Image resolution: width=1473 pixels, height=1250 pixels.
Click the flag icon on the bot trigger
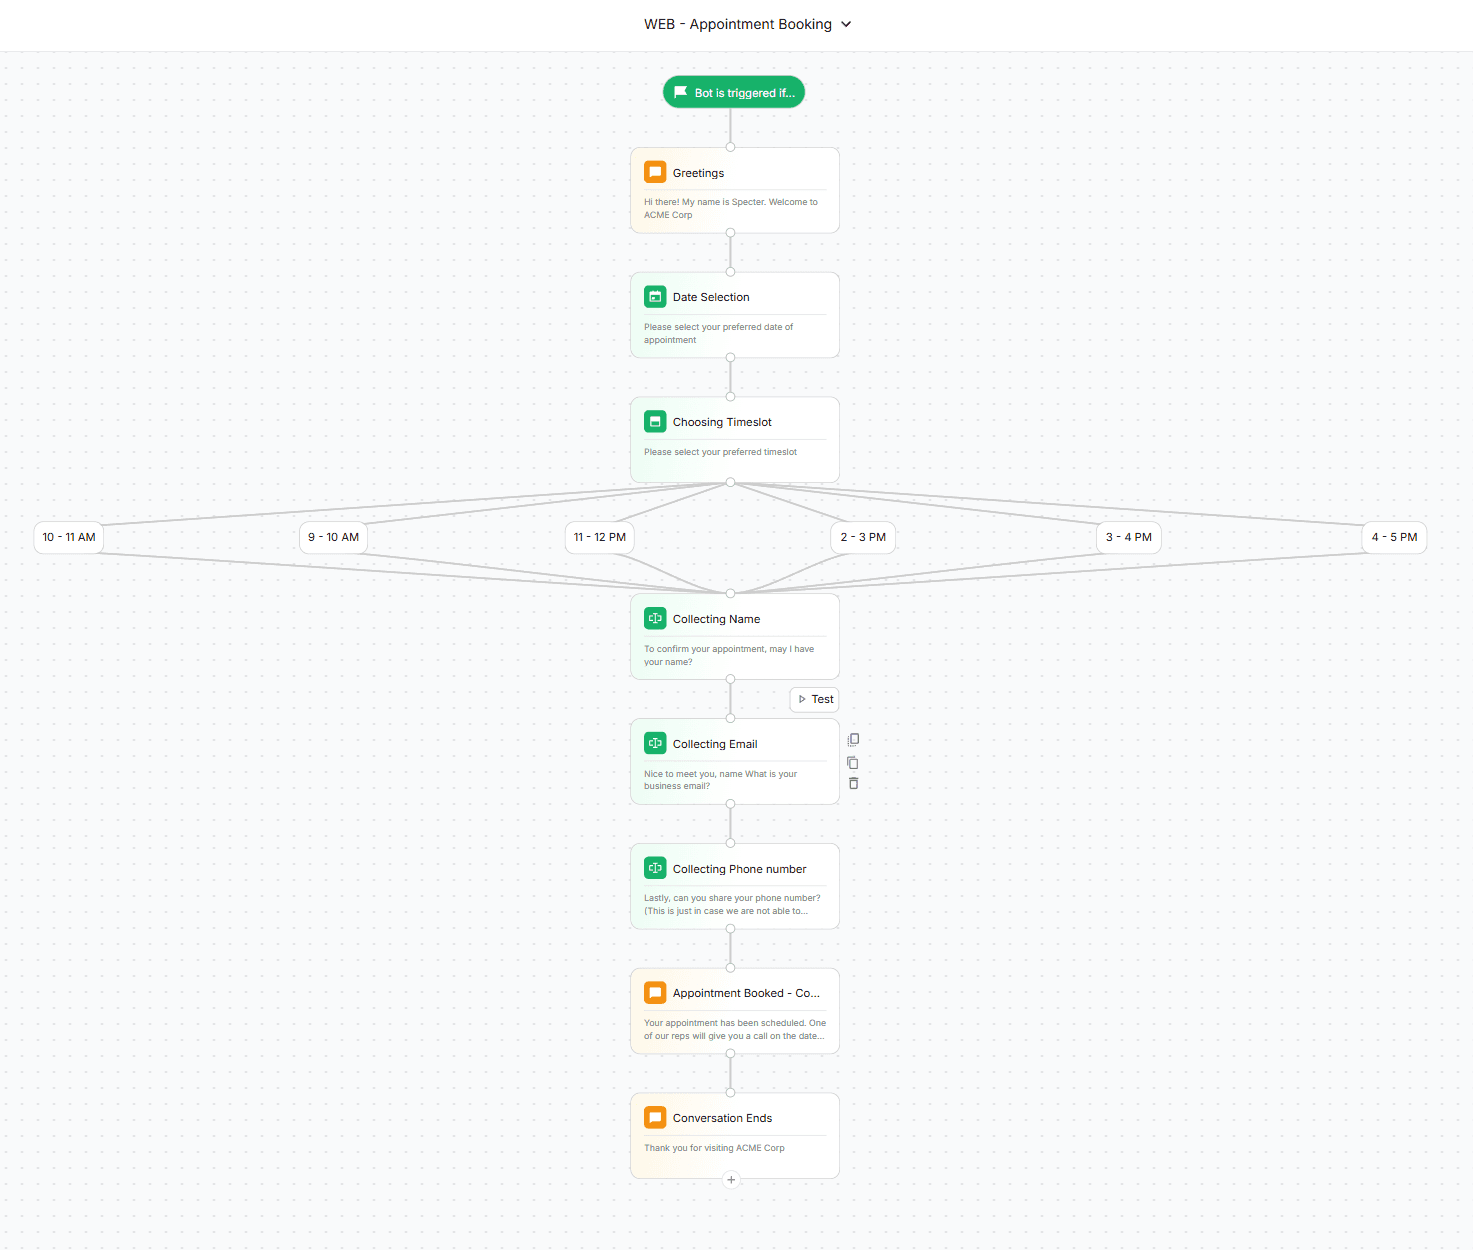click(x=681, y=91)
